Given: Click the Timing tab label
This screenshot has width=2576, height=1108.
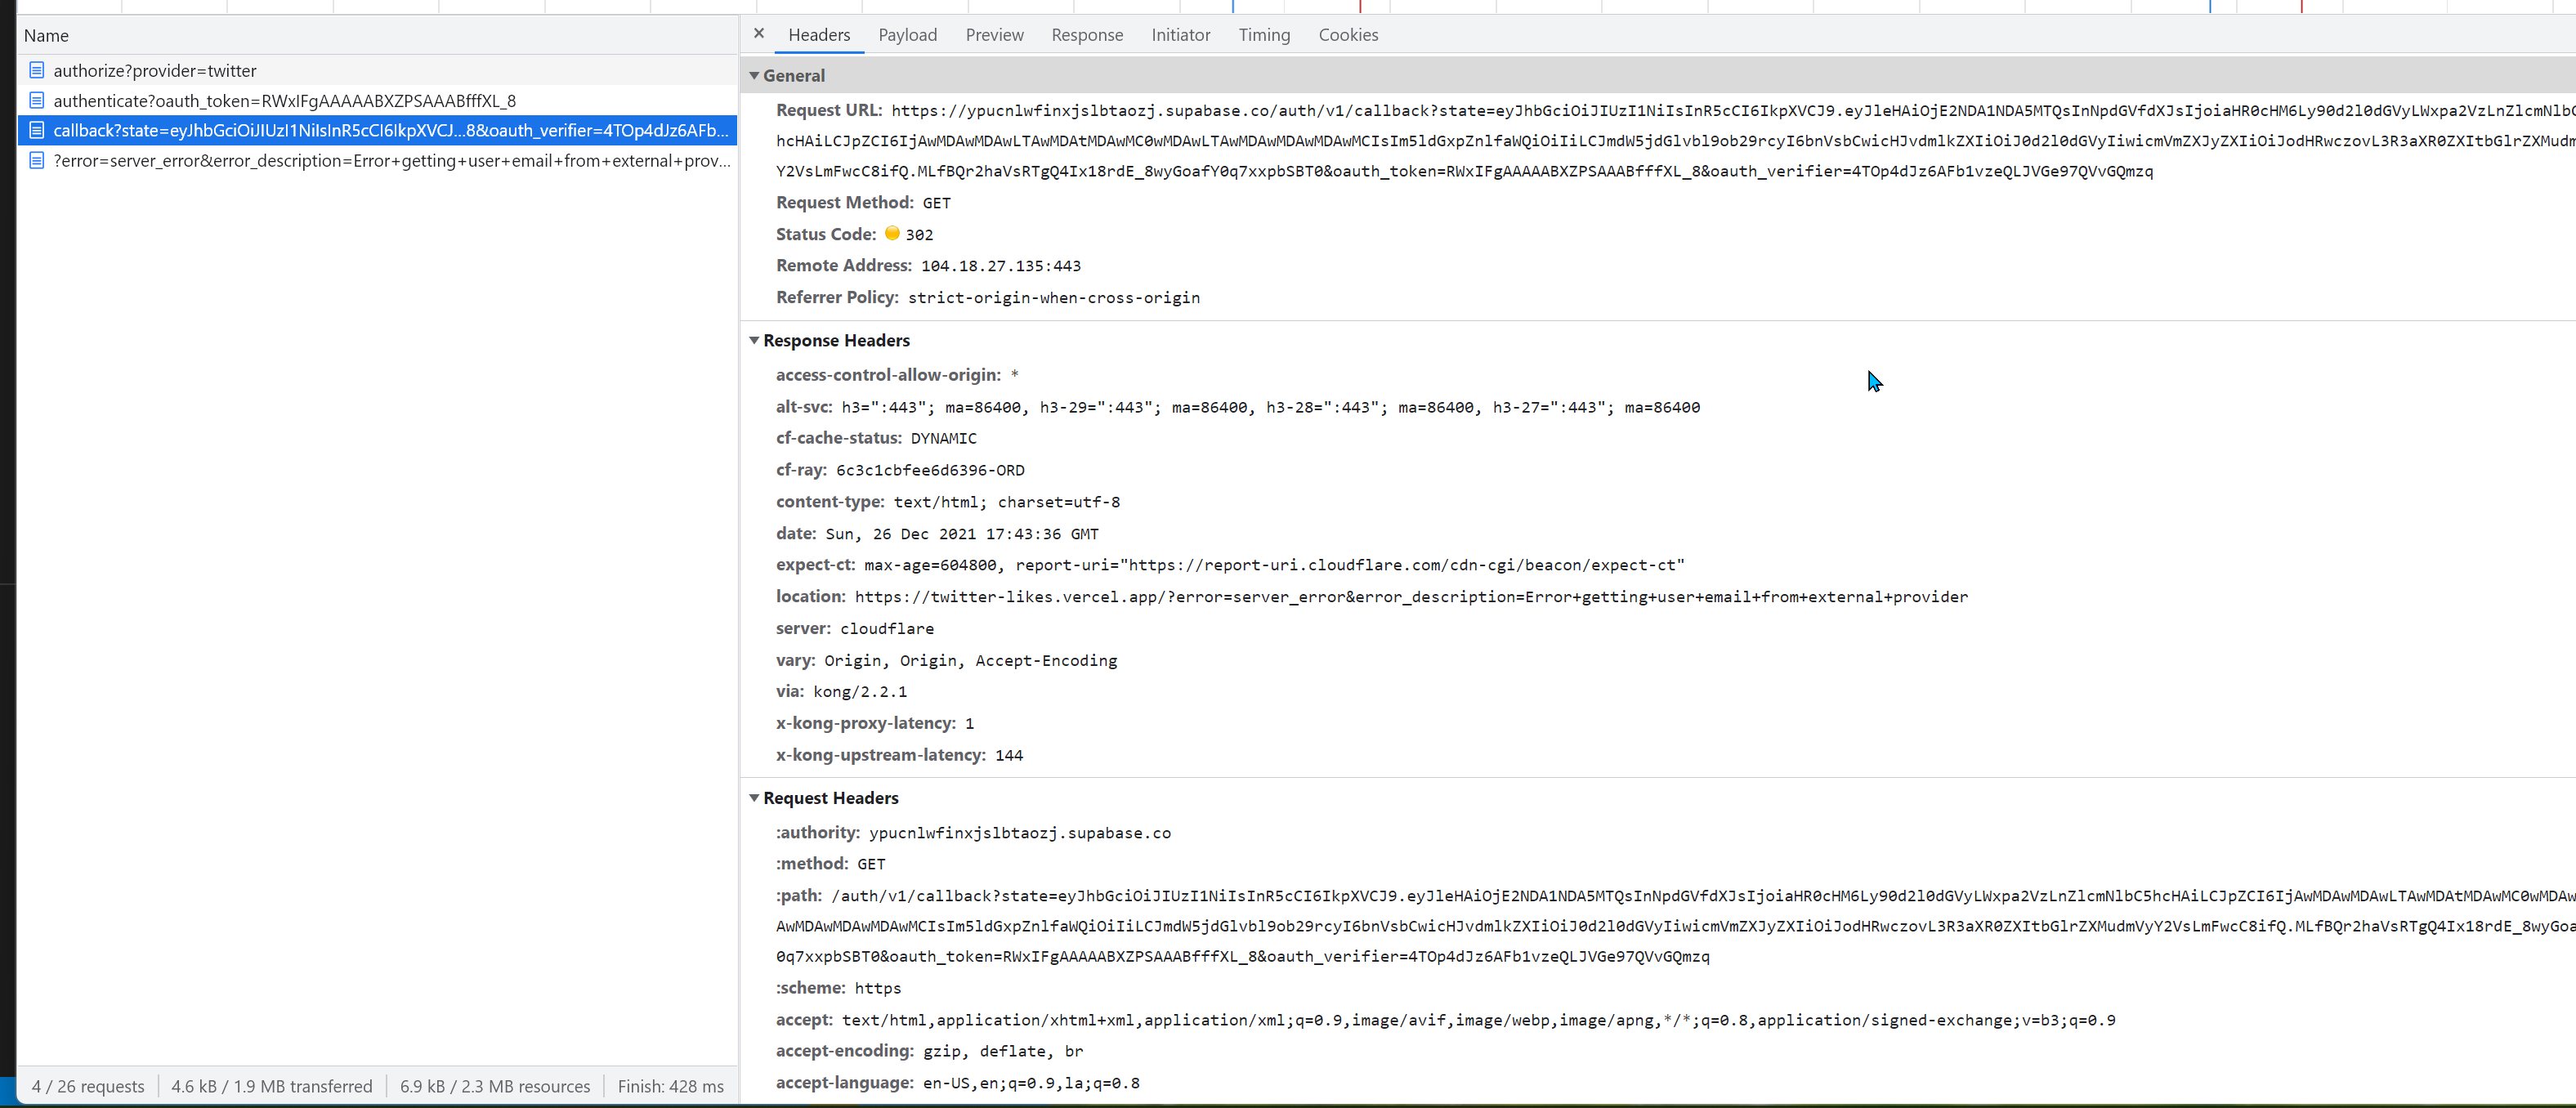Looking at the screenshot, I should point(1263,34).
